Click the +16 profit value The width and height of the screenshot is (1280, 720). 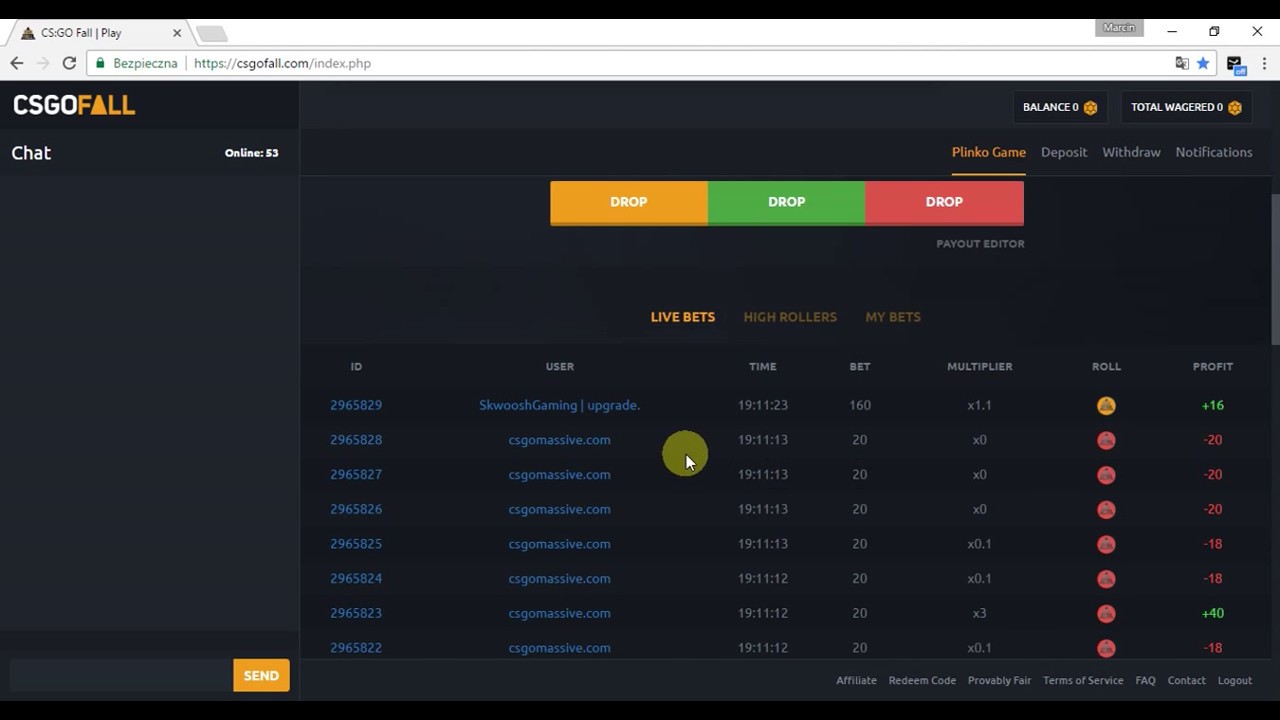(x=1212, y=405)
